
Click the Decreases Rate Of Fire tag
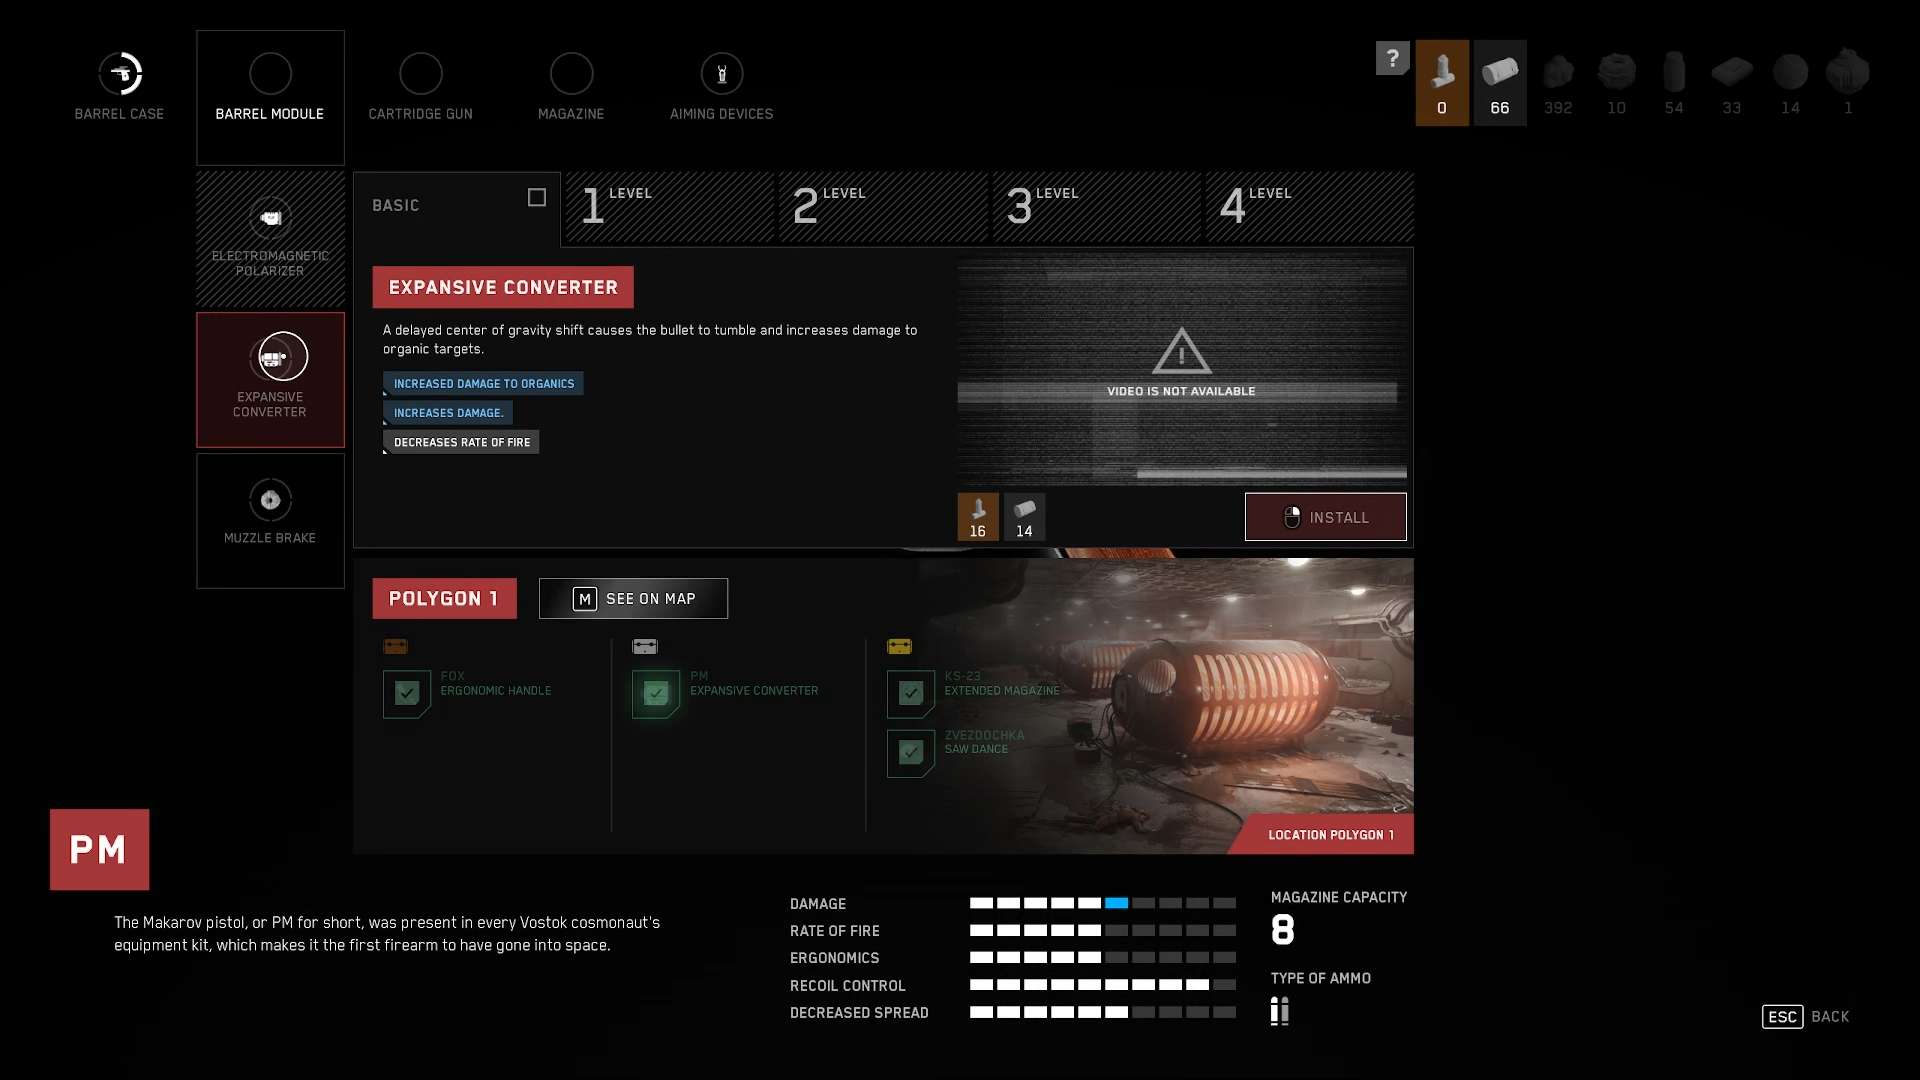461,442
